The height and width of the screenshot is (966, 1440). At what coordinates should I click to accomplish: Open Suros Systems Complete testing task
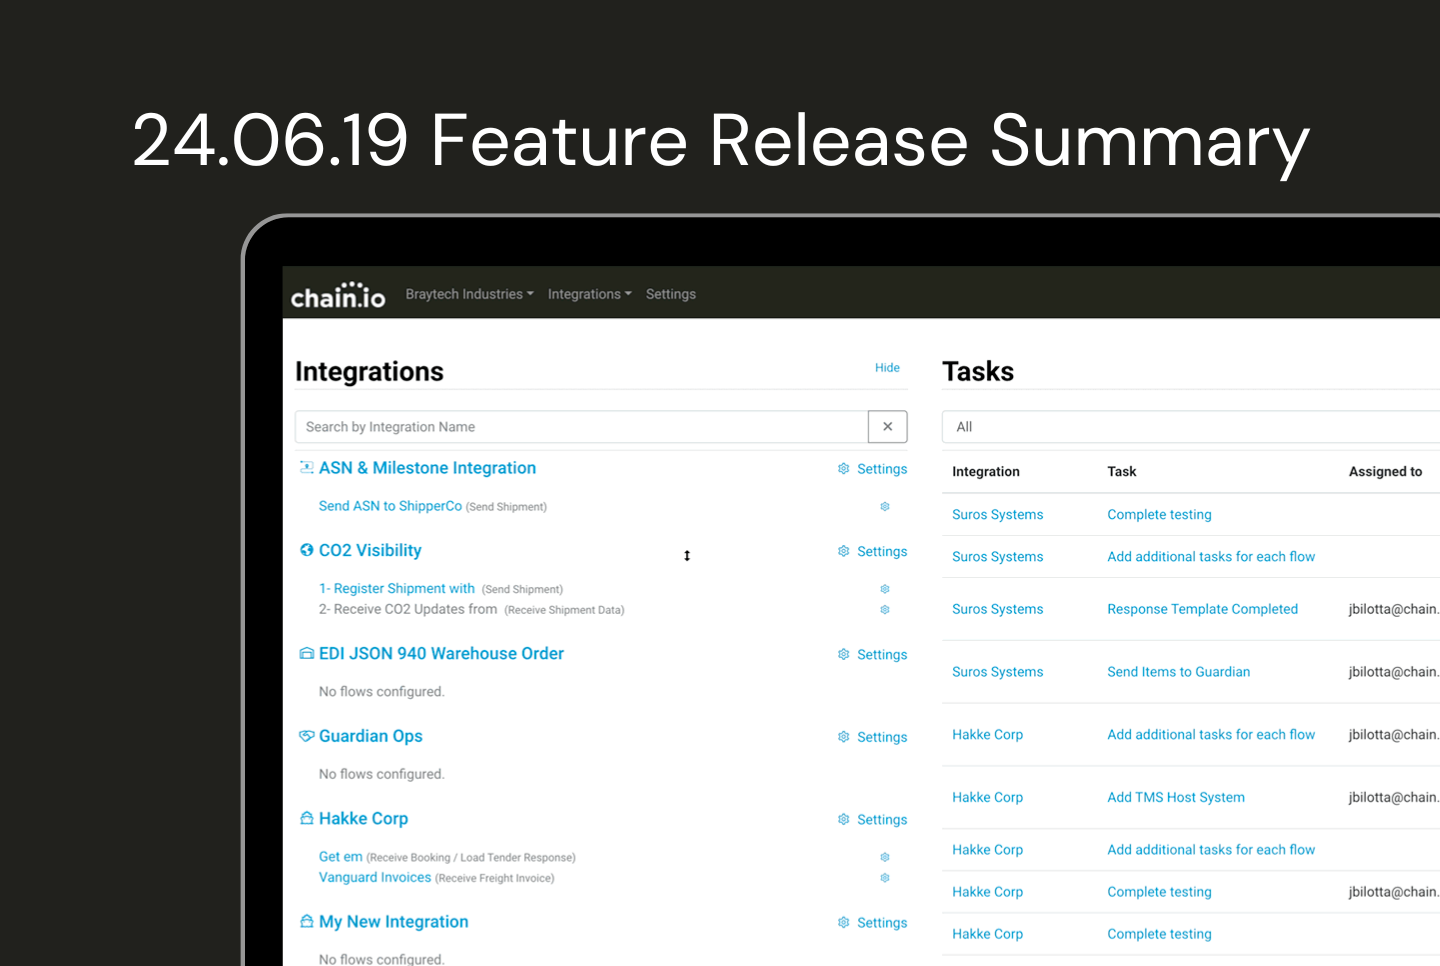pyautogui.click(x=1159, y=515)
